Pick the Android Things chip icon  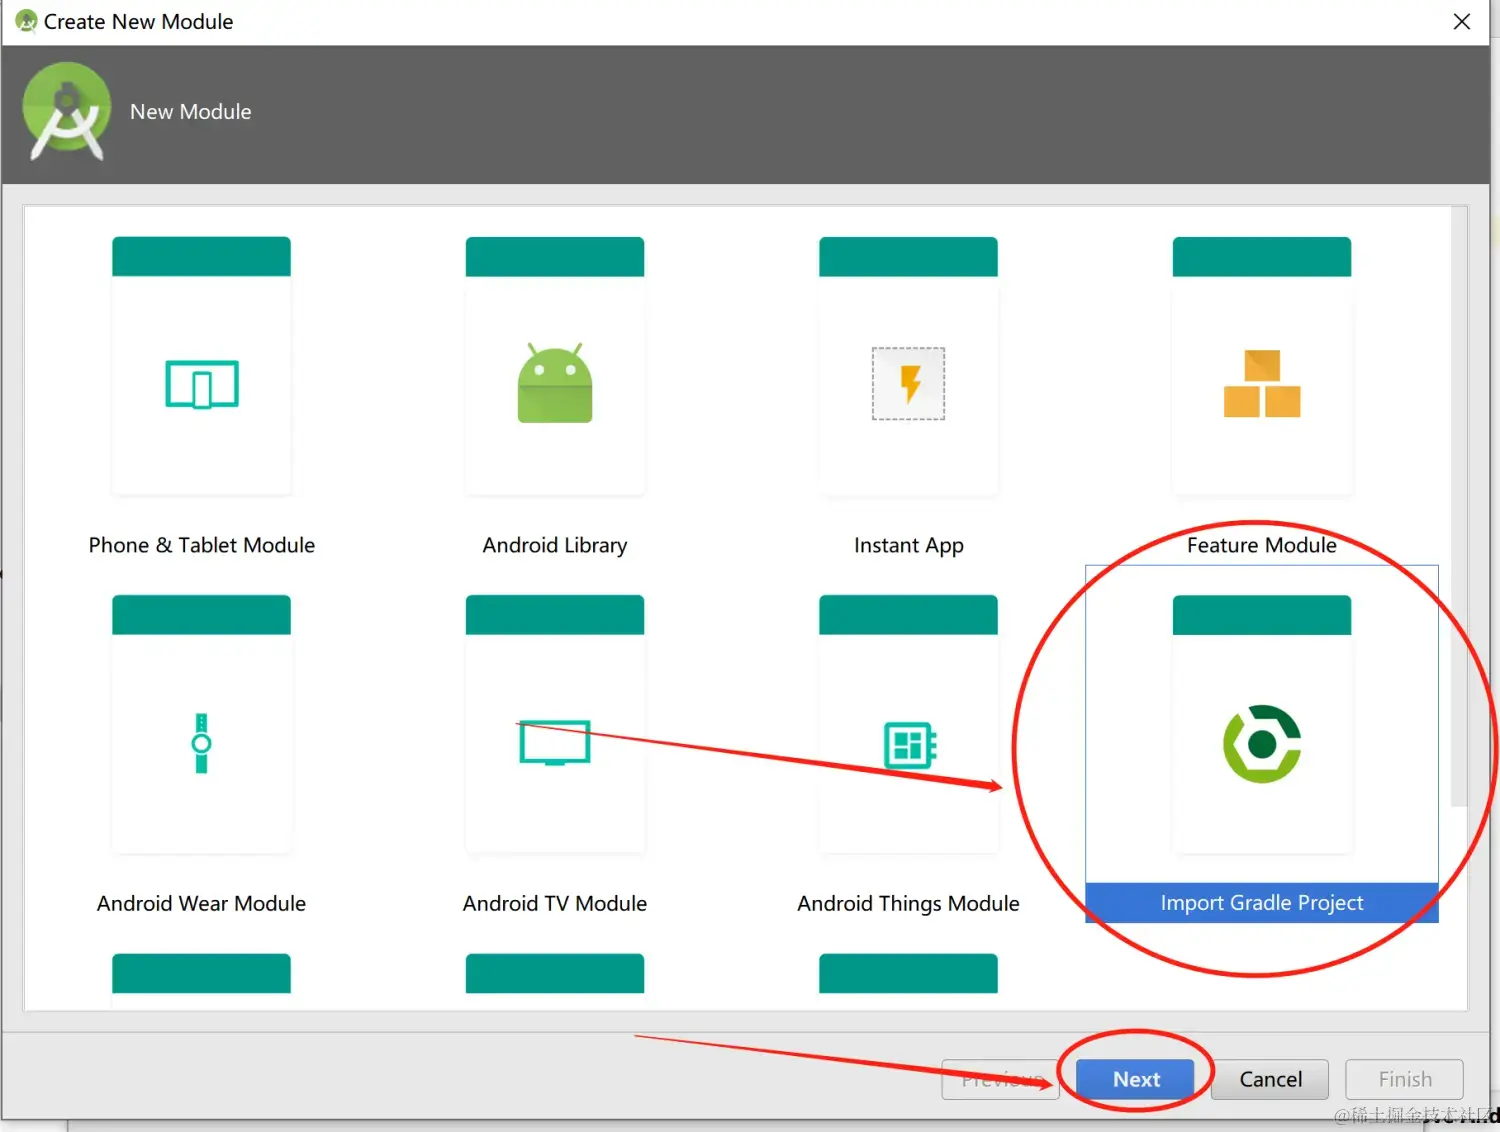coord(909,745)
